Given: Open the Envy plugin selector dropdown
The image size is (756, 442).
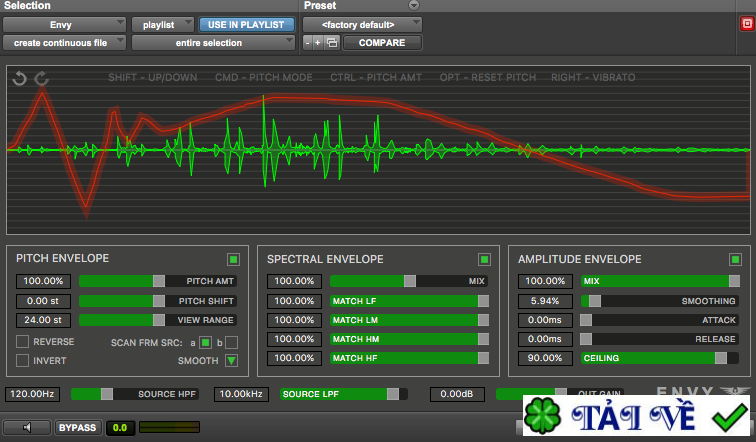Looking at the screenshot, I should pyautogui.click(x=65, y=24).
